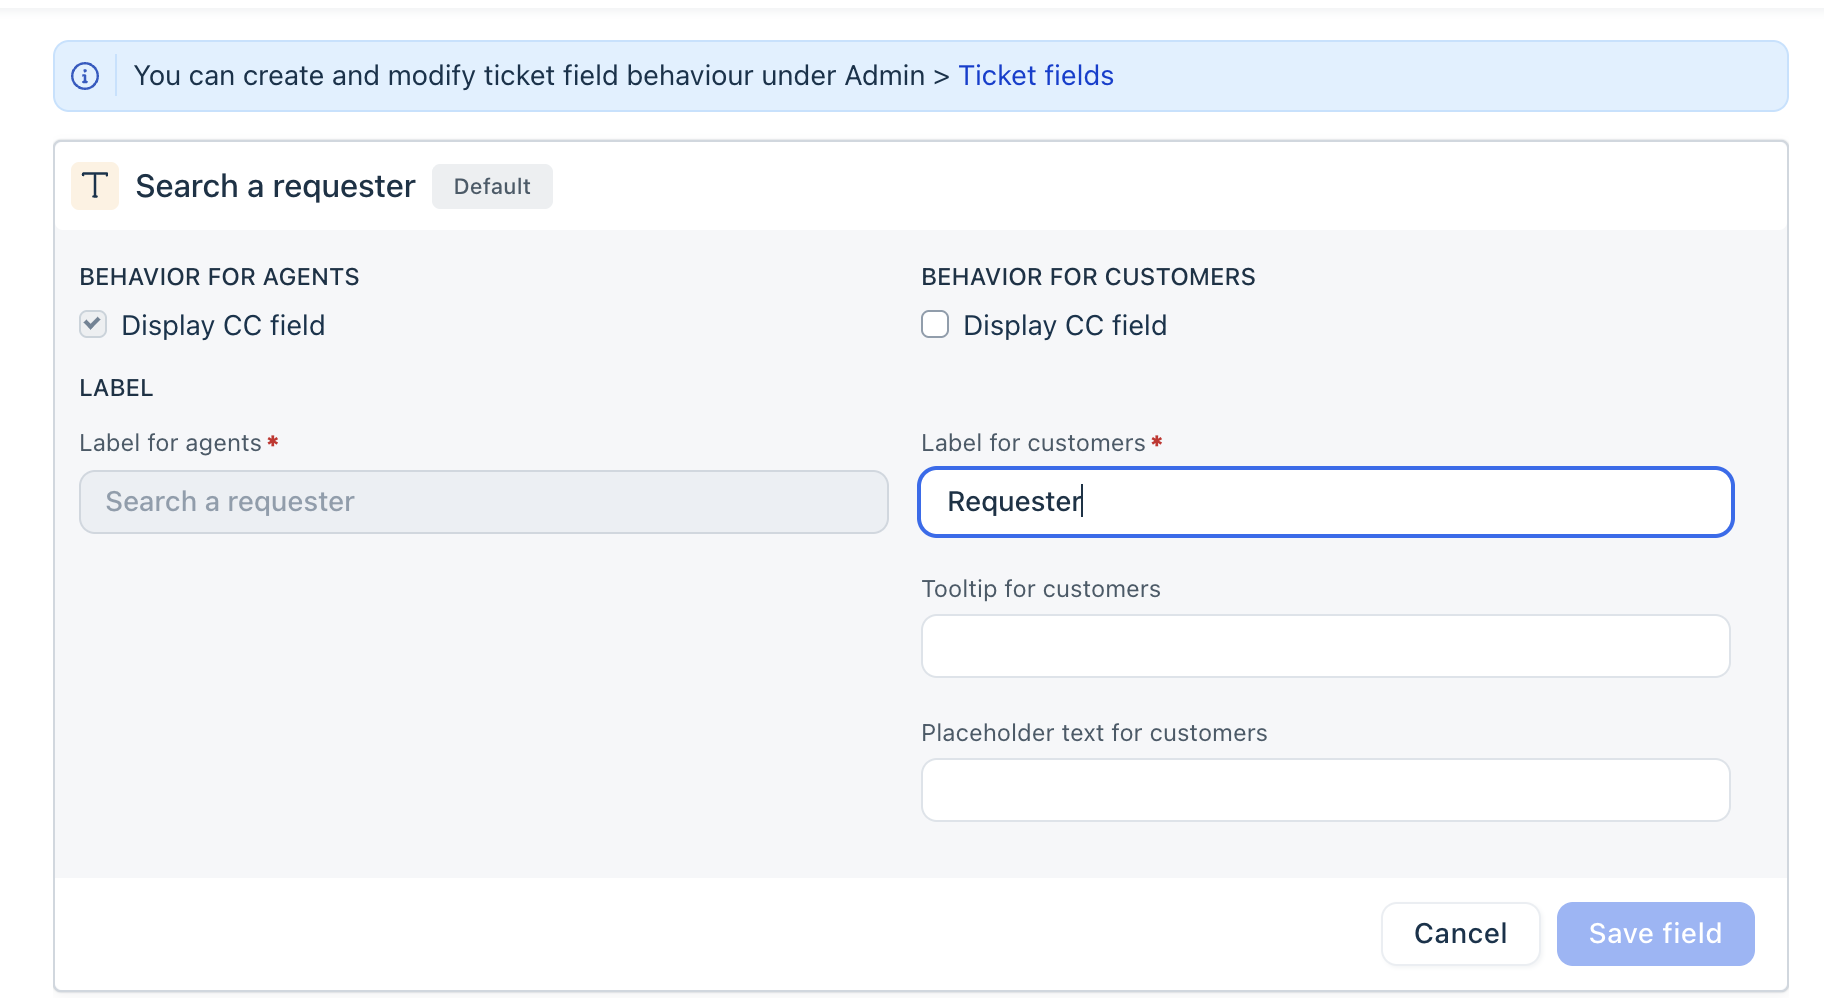Click the disabled Label for agents input
This screenshot has width=1824, height=998.
point(484,502)
